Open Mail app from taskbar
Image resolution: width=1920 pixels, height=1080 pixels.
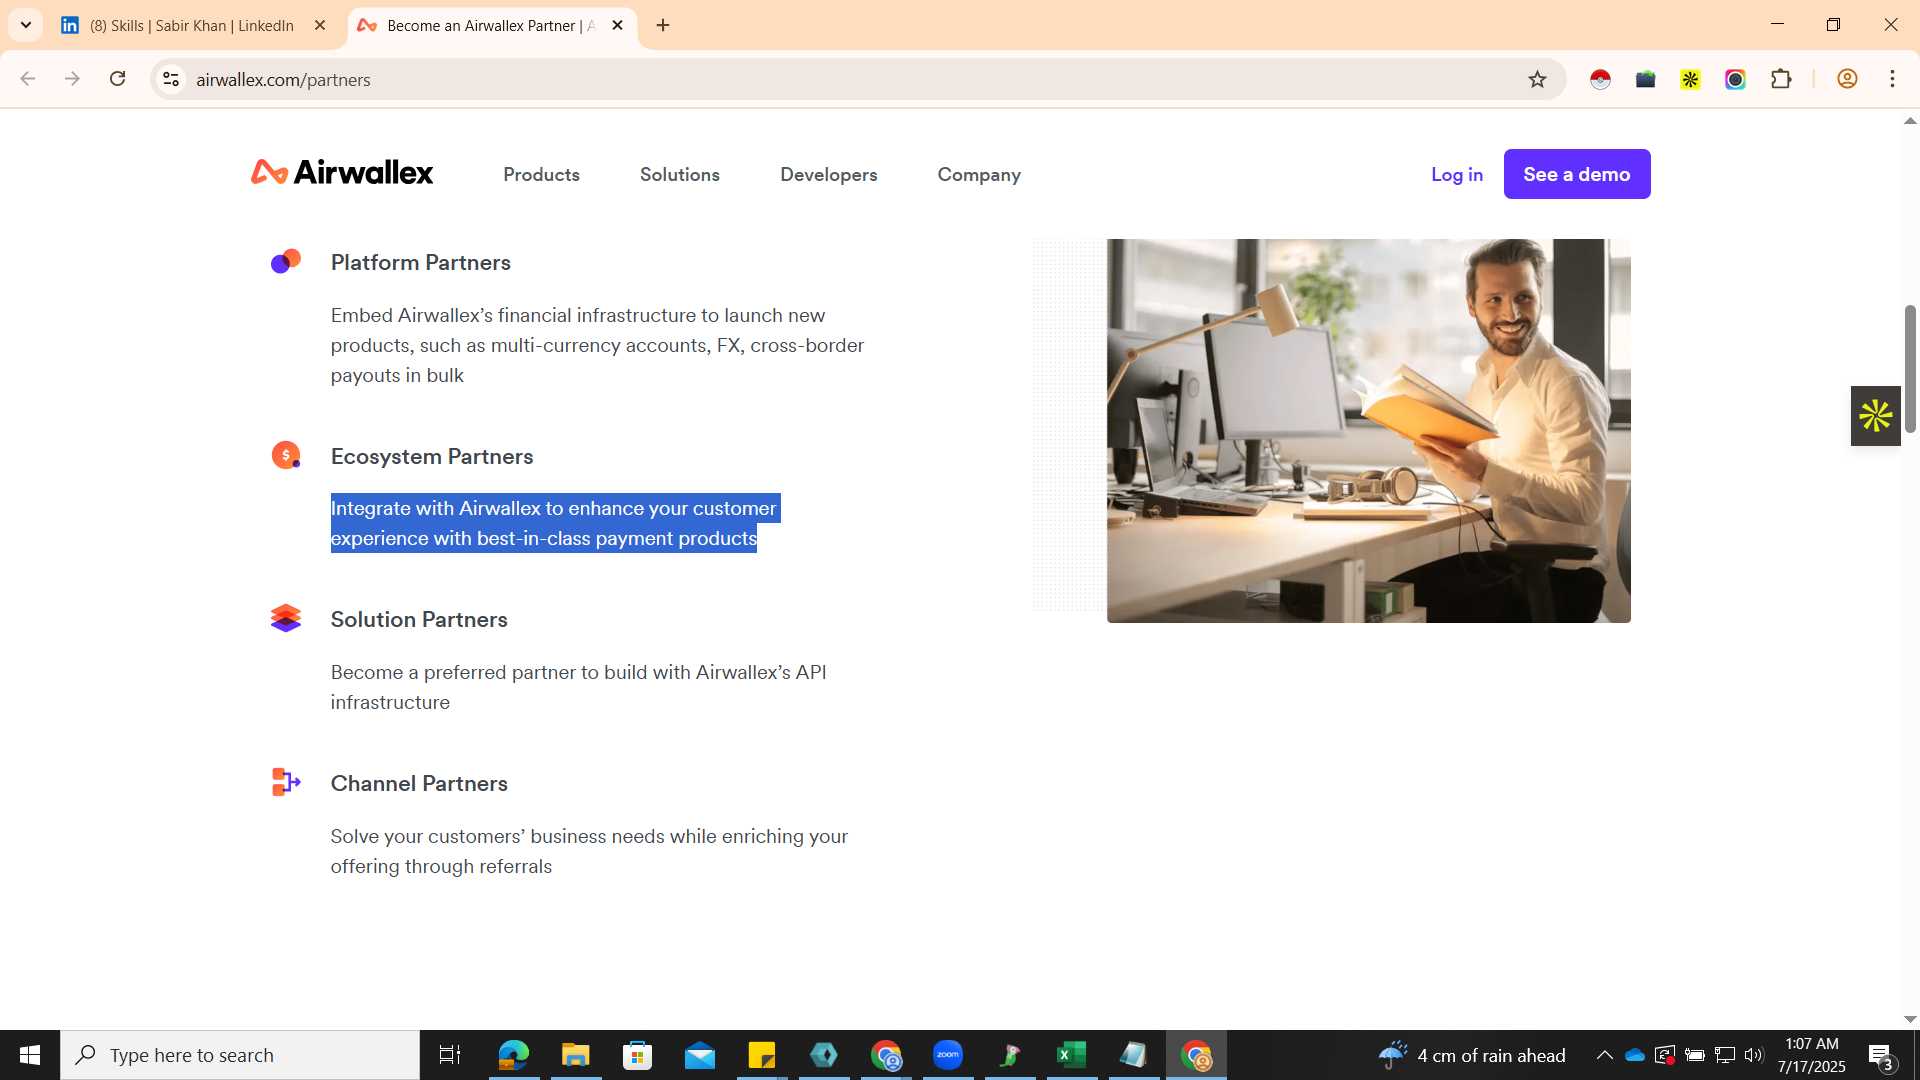(700, 1055)
